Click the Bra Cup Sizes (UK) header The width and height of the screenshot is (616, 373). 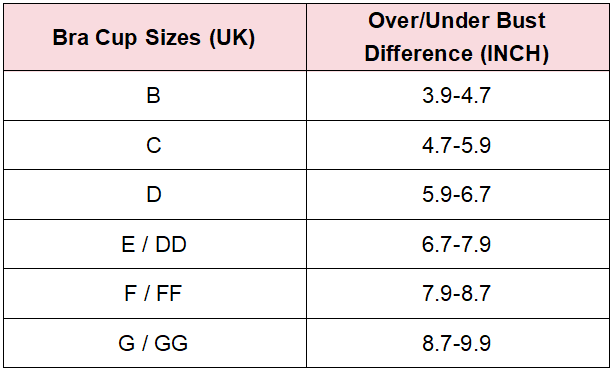click(x=155, y=38)
